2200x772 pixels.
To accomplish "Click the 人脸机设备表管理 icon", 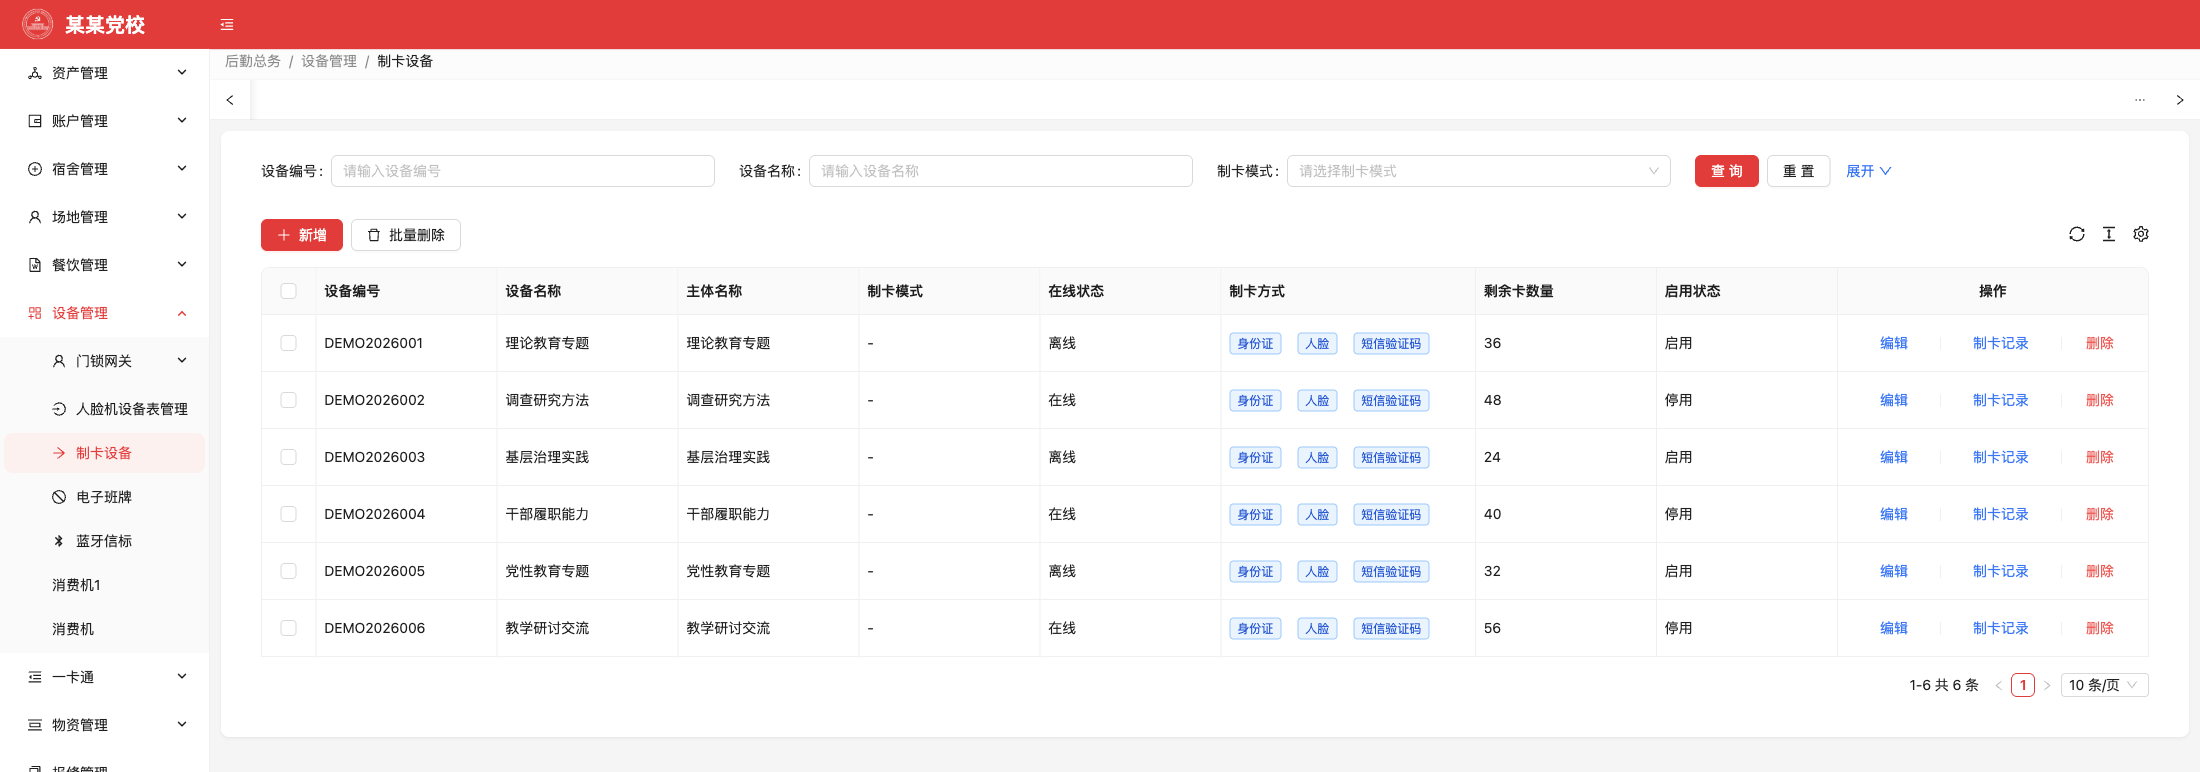I will pos(59,409).
